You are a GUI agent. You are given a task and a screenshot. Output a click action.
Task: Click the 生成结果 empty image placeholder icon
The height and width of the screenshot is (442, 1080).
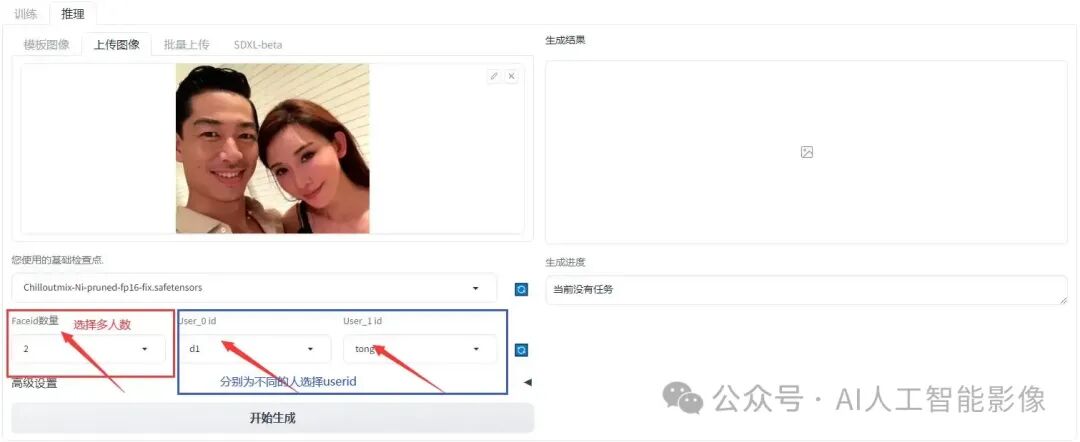coord(807,152)
